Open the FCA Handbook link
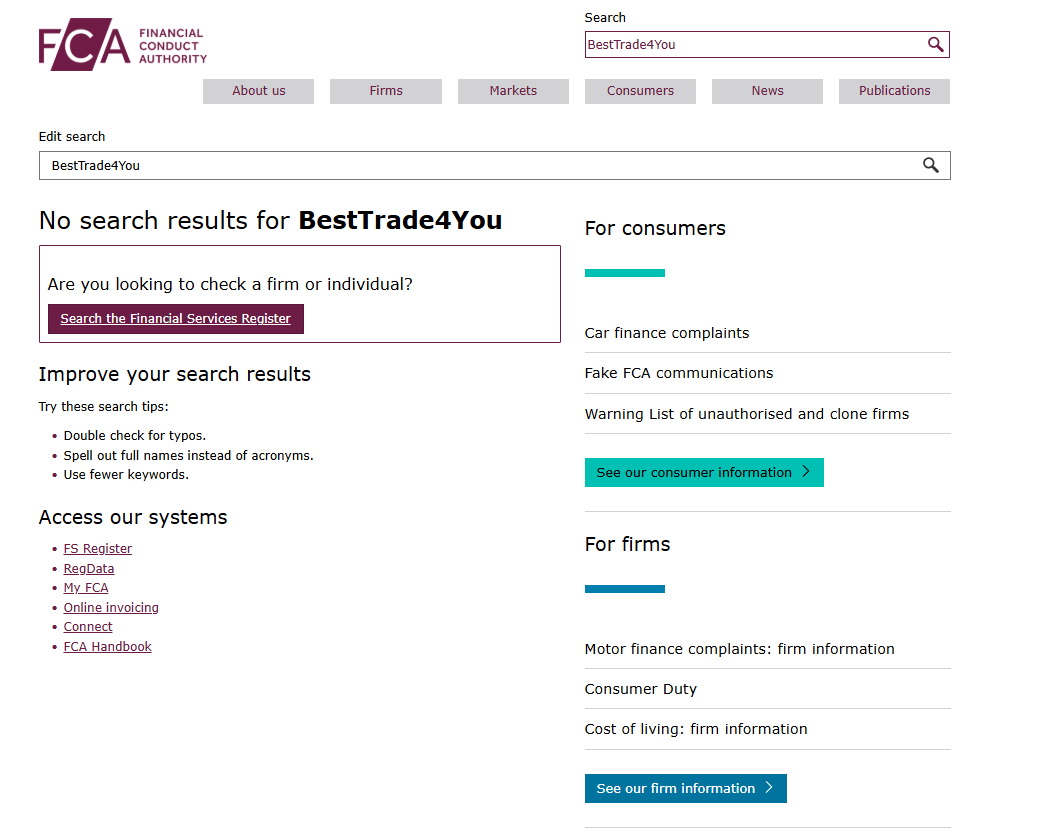The width and height of the screenshot is (1062, 835). pyautogui.click(x=108, y=647)
